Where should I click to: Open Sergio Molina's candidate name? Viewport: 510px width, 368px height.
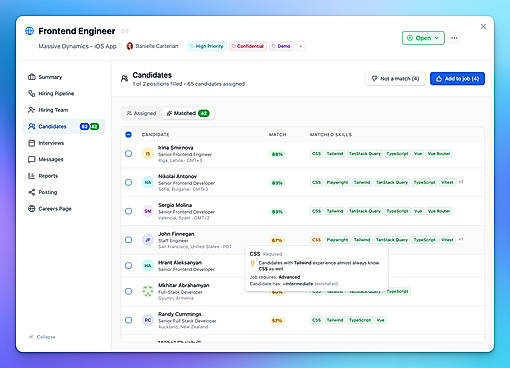[x=175, y=205]
